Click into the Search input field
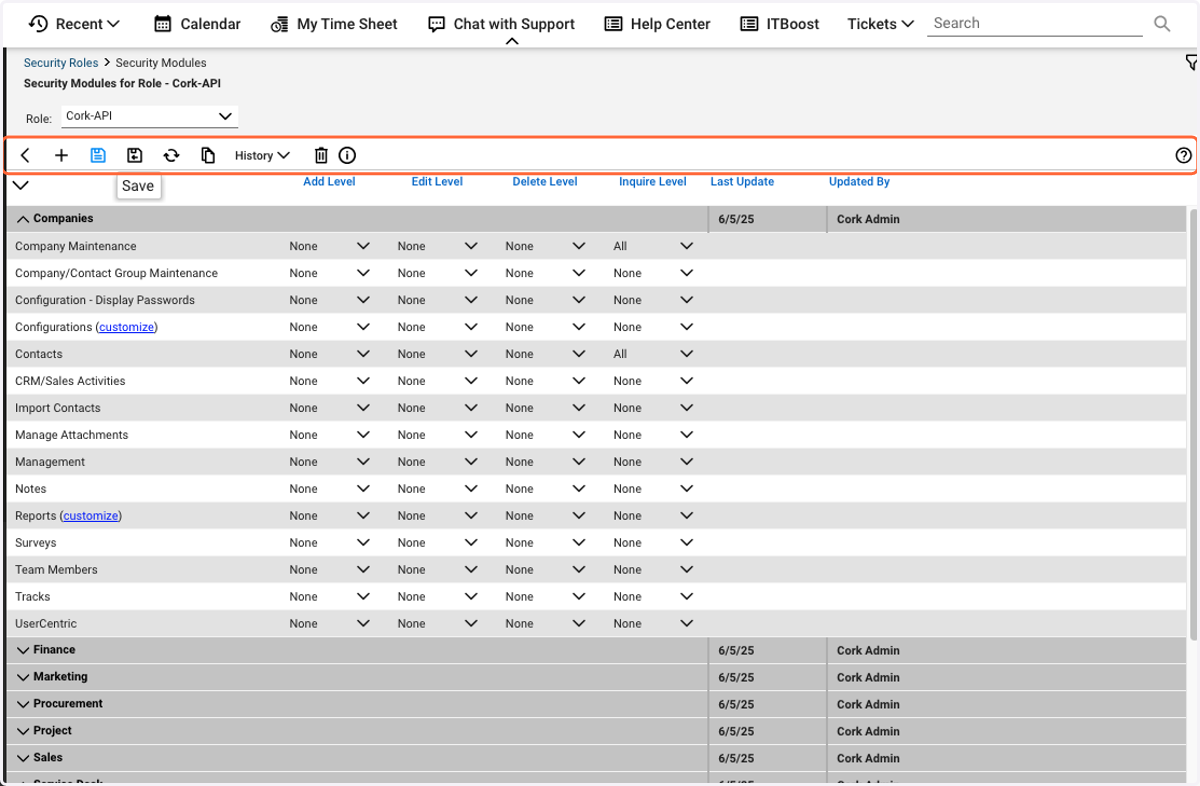 click(1035, 23)
